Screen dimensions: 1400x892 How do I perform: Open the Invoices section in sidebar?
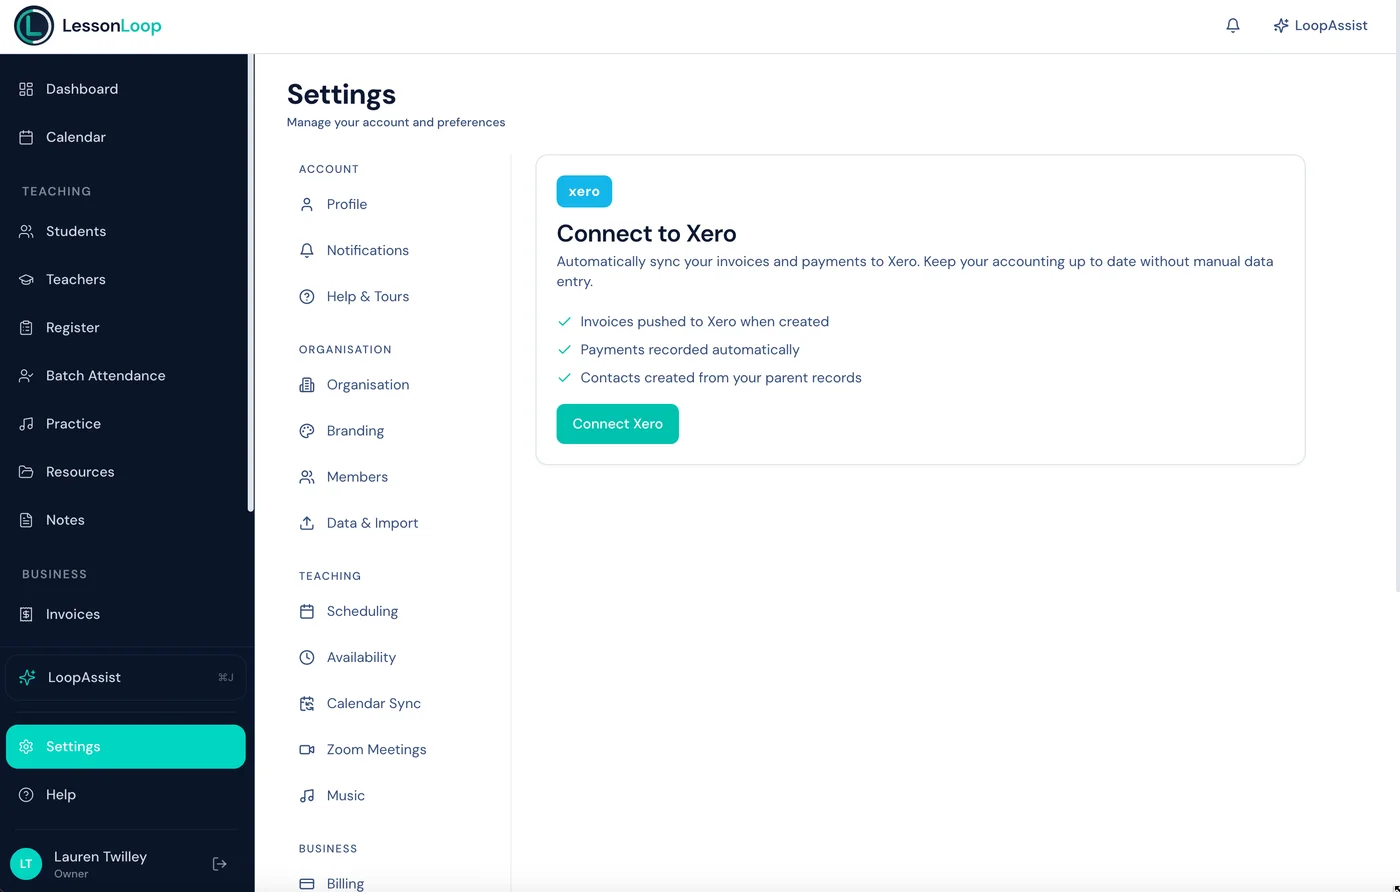[x=70, y=614]
